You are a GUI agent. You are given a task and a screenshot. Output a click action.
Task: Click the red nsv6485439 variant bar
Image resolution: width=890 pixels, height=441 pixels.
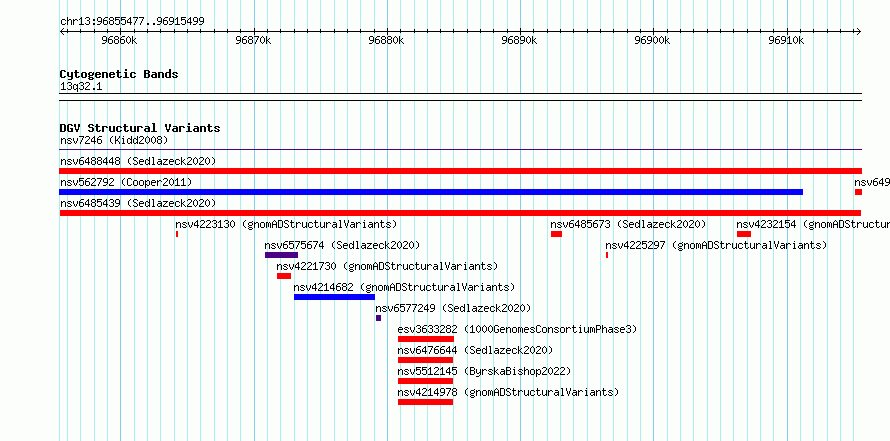coord(460,213)
